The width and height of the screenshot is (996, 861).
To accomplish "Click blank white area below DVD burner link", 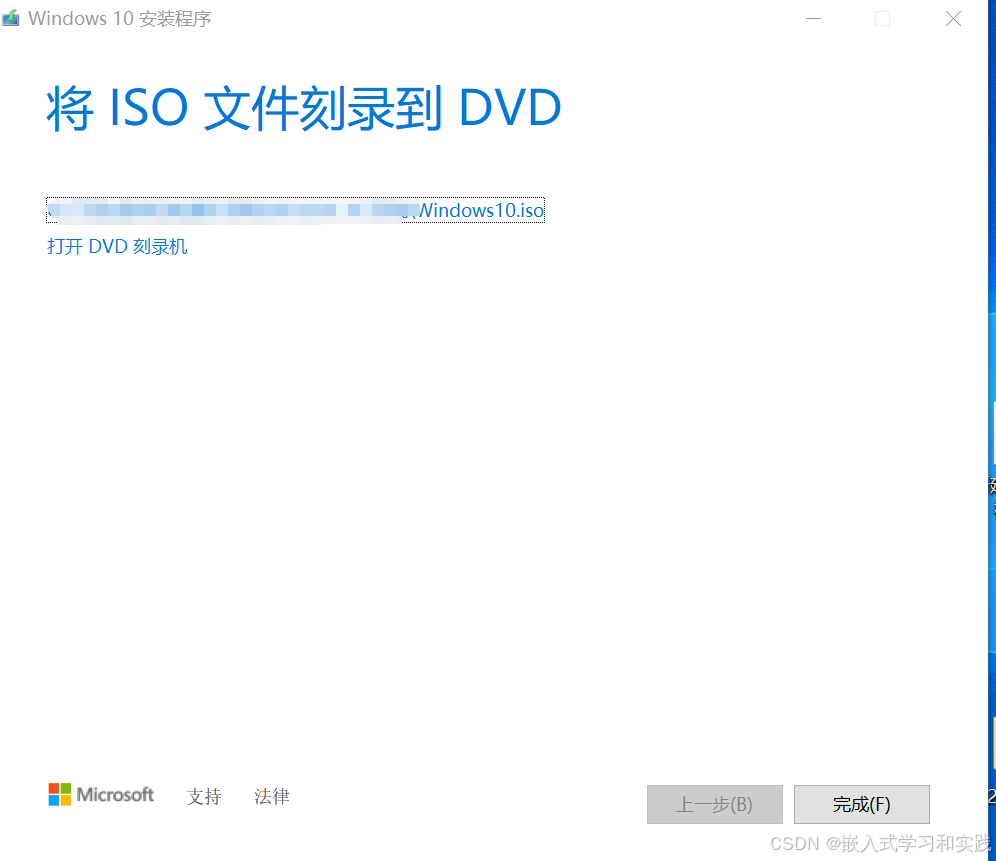I will click(495, 496).
